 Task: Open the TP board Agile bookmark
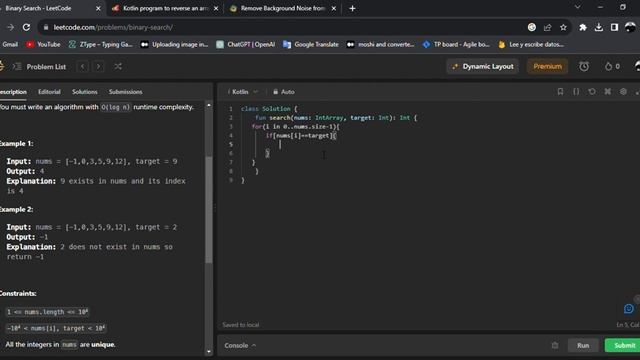click(456, 44)
